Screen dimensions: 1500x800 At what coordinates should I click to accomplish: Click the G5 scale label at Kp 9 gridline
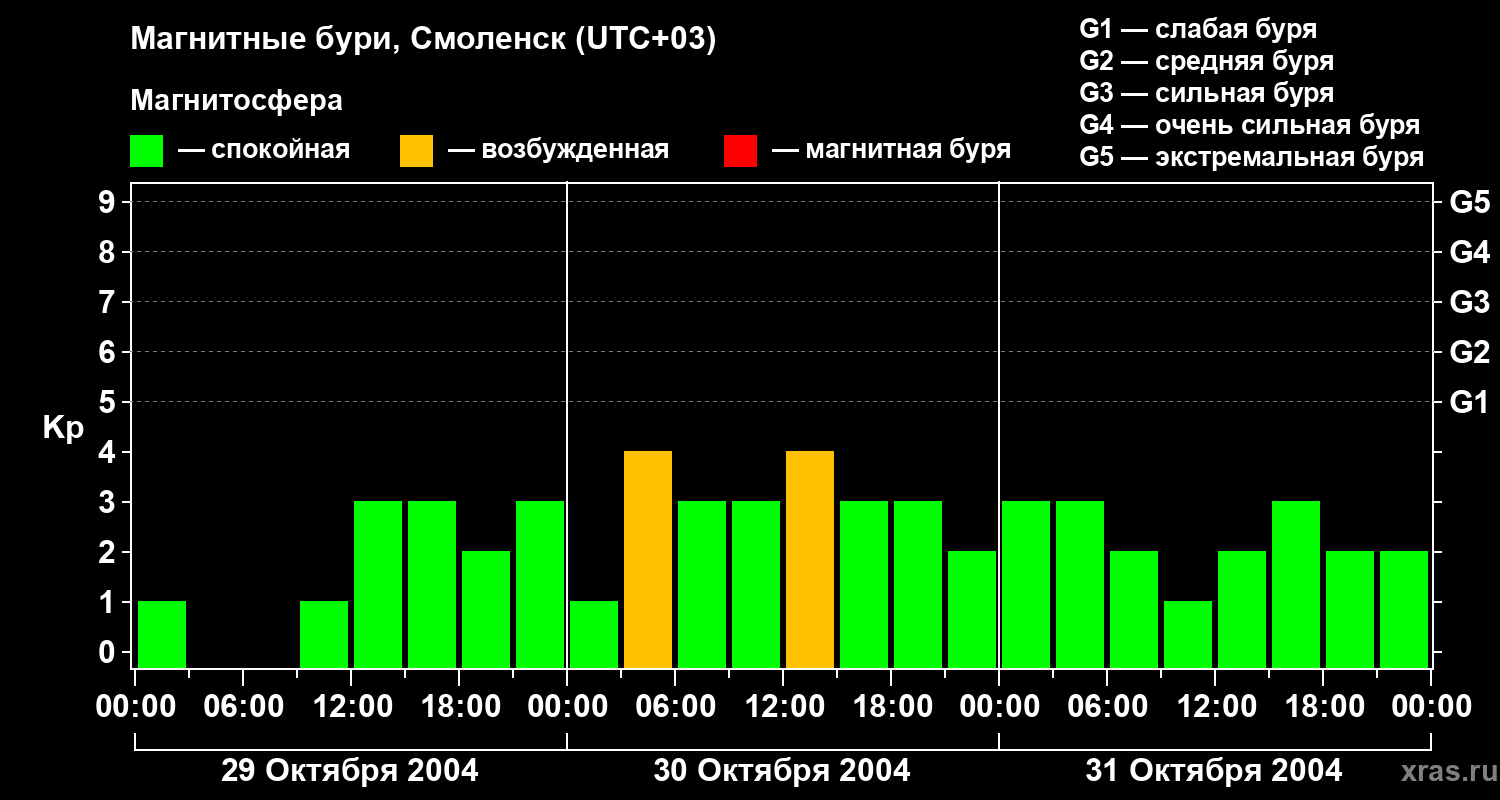click(x=1470, y=202)
